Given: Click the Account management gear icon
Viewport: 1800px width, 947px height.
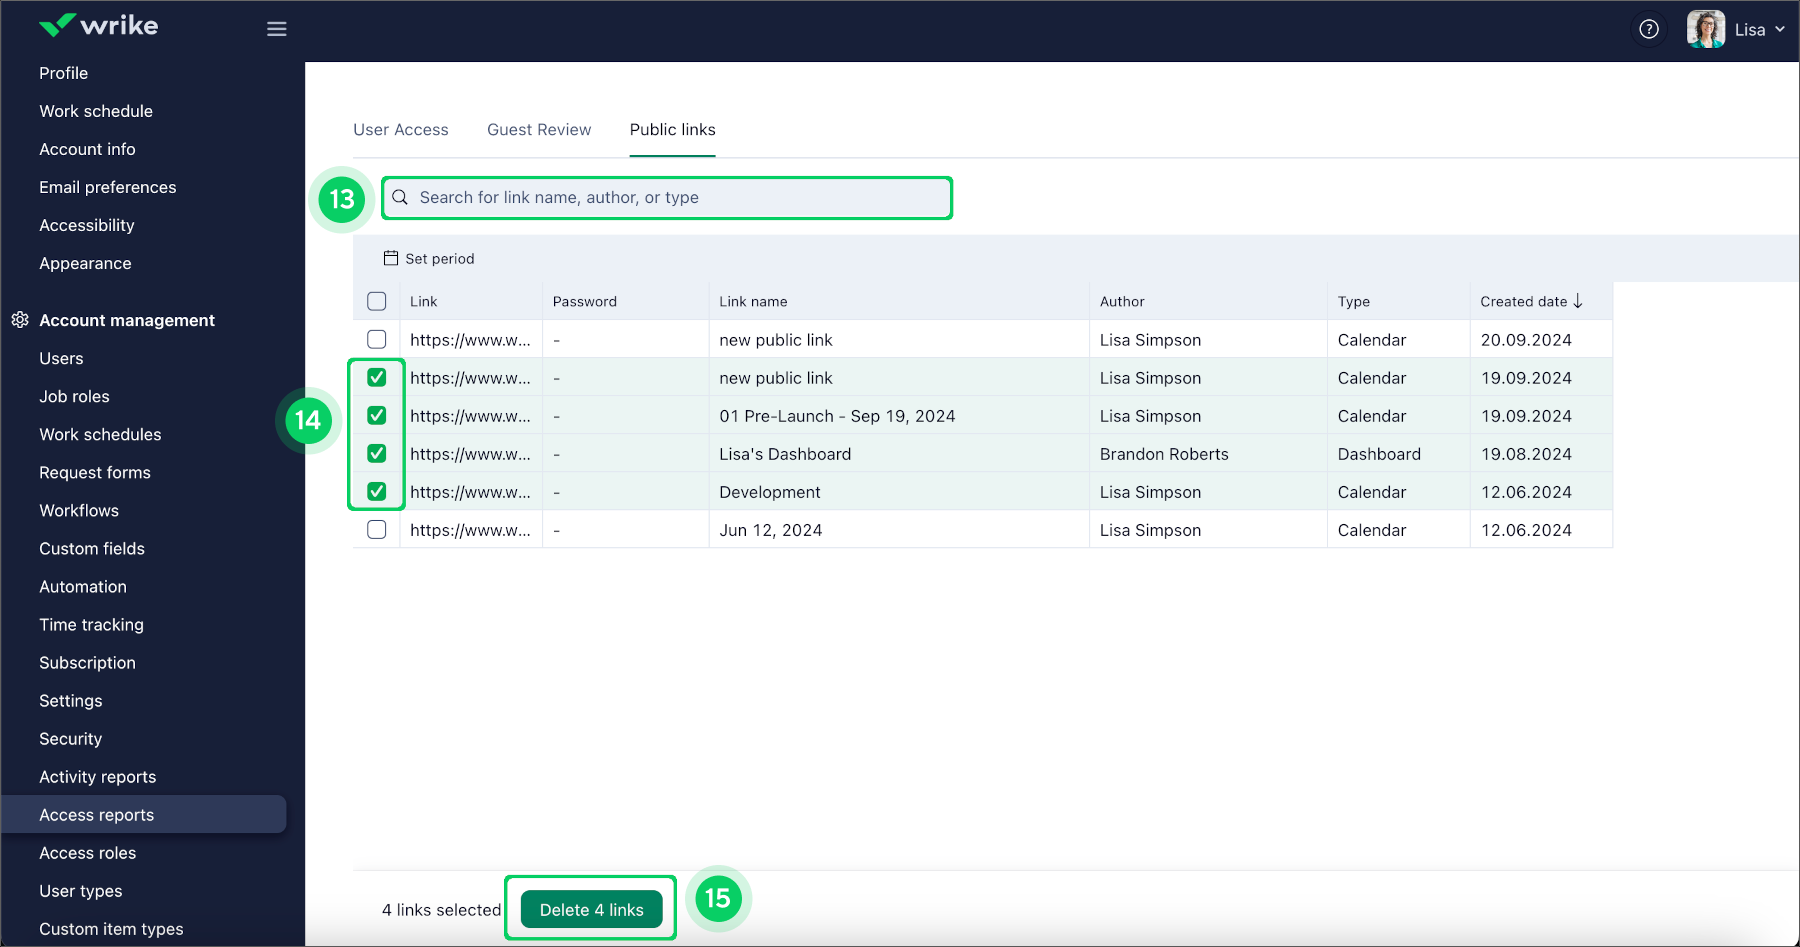Looking at the screenshot, I should pyautogui.click(x=20, y=320).
